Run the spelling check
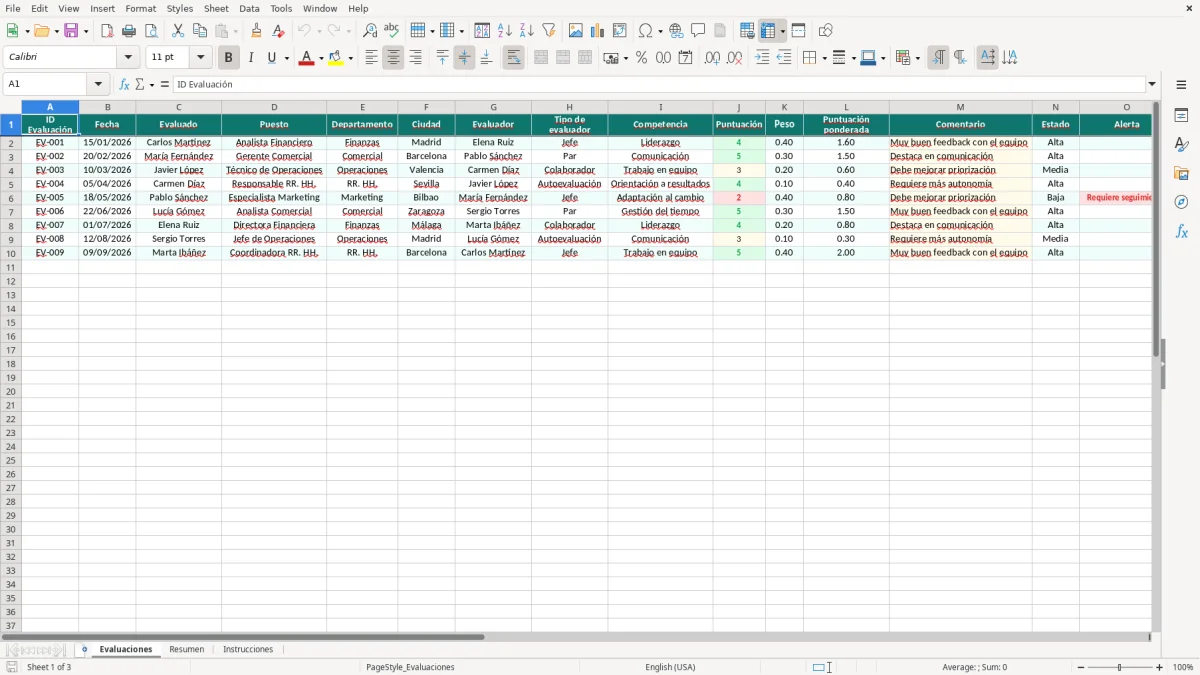This screenshot has height=675, width=1200. click(392, 31)
